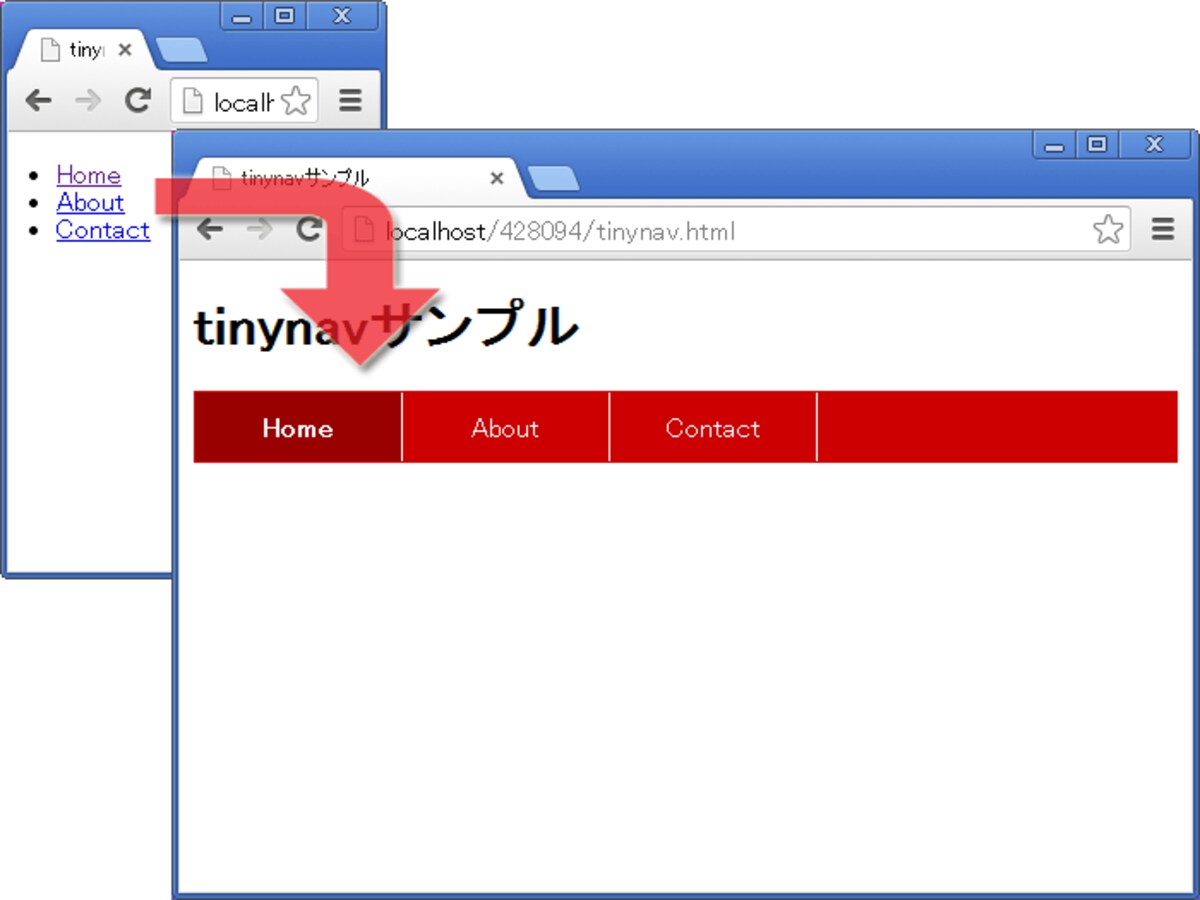Open new tab in back window
The height and width of the screenshot is (900, 1200).
click(182, 50)
